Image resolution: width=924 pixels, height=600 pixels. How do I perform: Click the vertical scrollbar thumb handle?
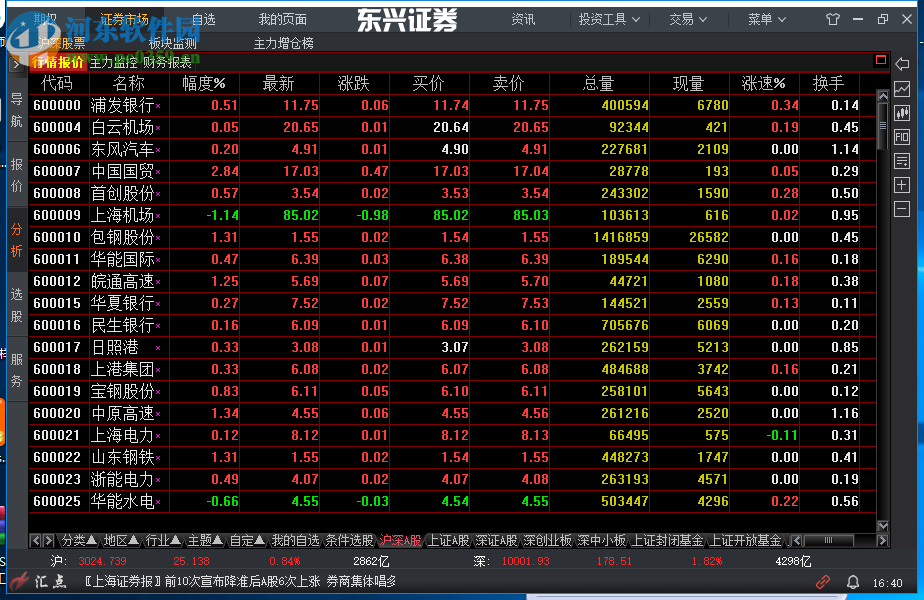[883, 126]
